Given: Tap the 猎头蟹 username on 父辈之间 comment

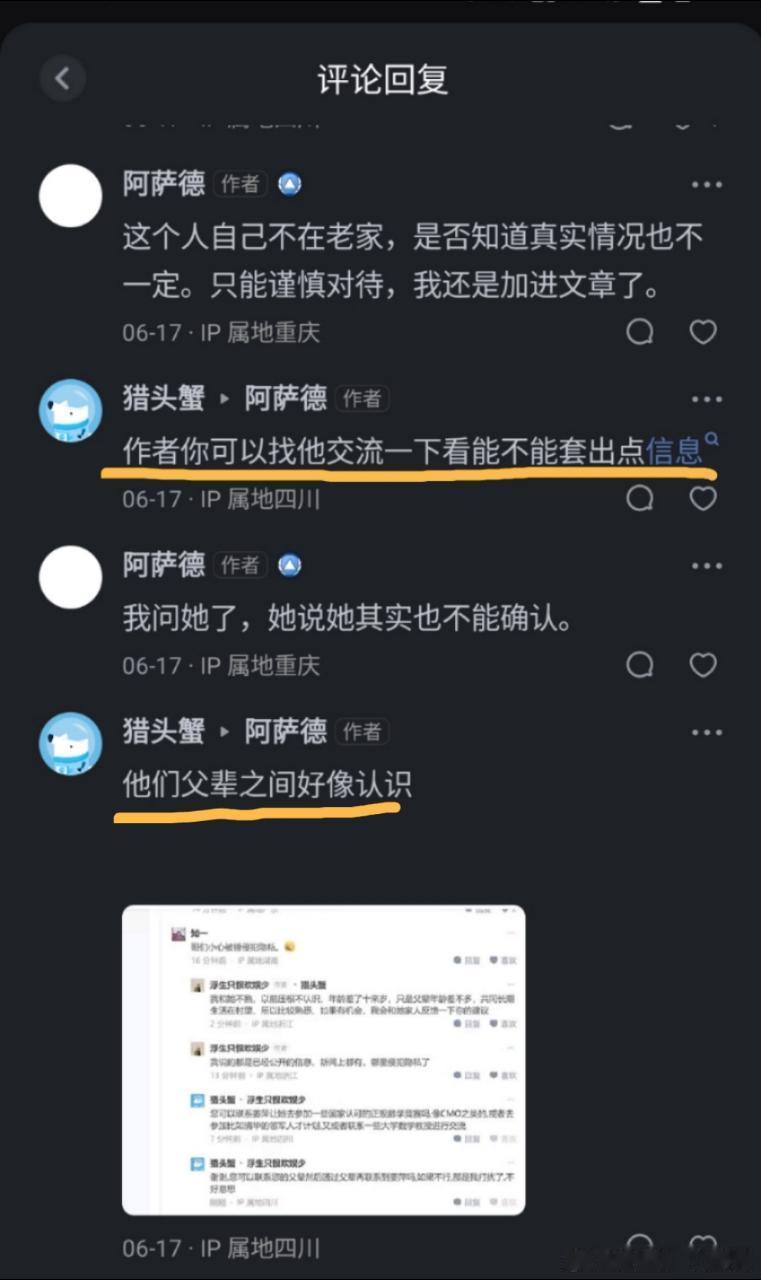Looking at the screenshot, I should point(164,731).
